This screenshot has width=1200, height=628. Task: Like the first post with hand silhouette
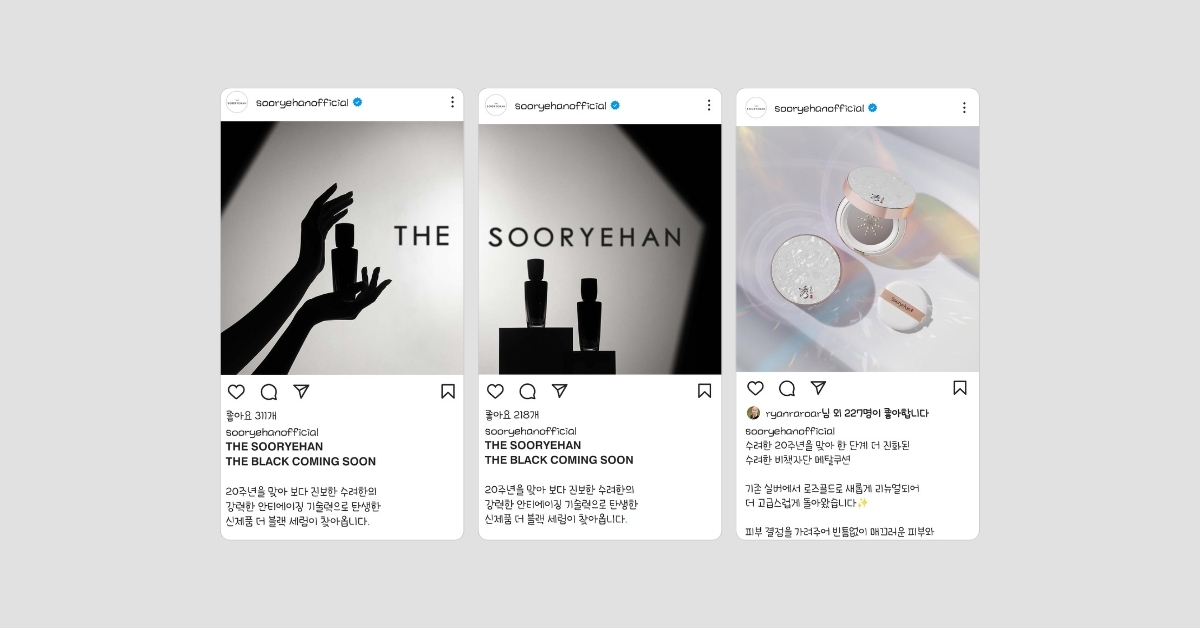tap(236, 391)
